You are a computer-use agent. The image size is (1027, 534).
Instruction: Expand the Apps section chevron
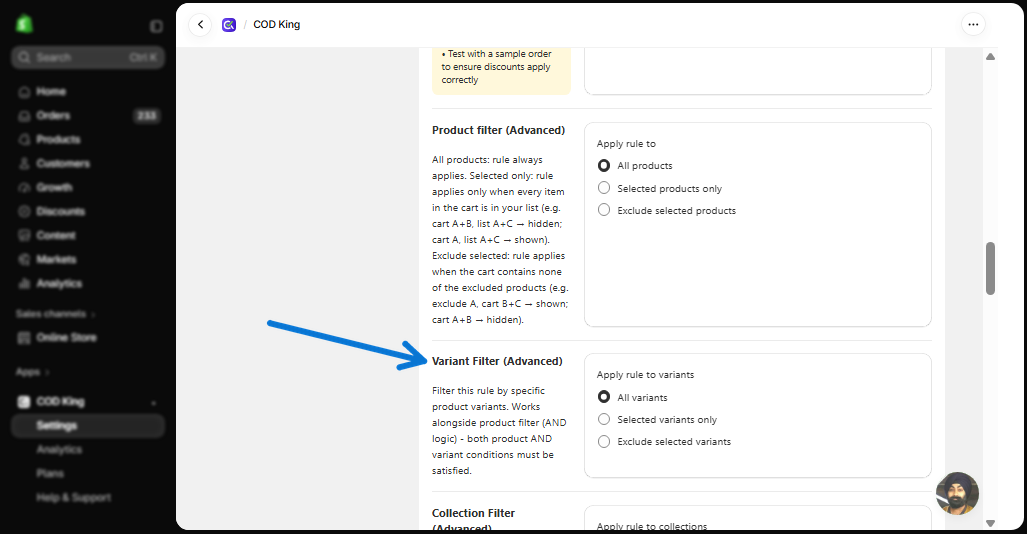(x=47, y=372)
